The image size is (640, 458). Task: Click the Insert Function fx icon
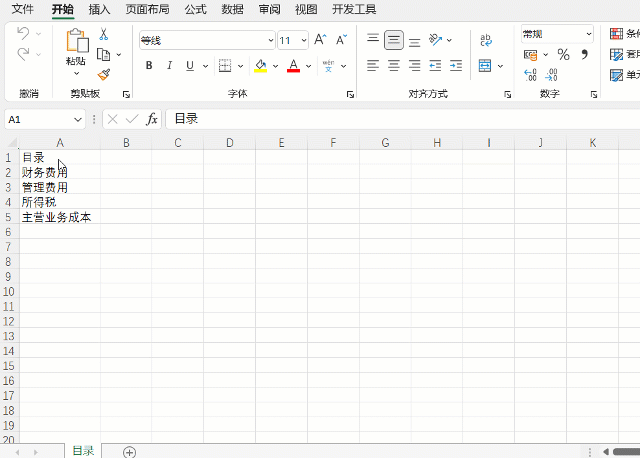[152, 119]
